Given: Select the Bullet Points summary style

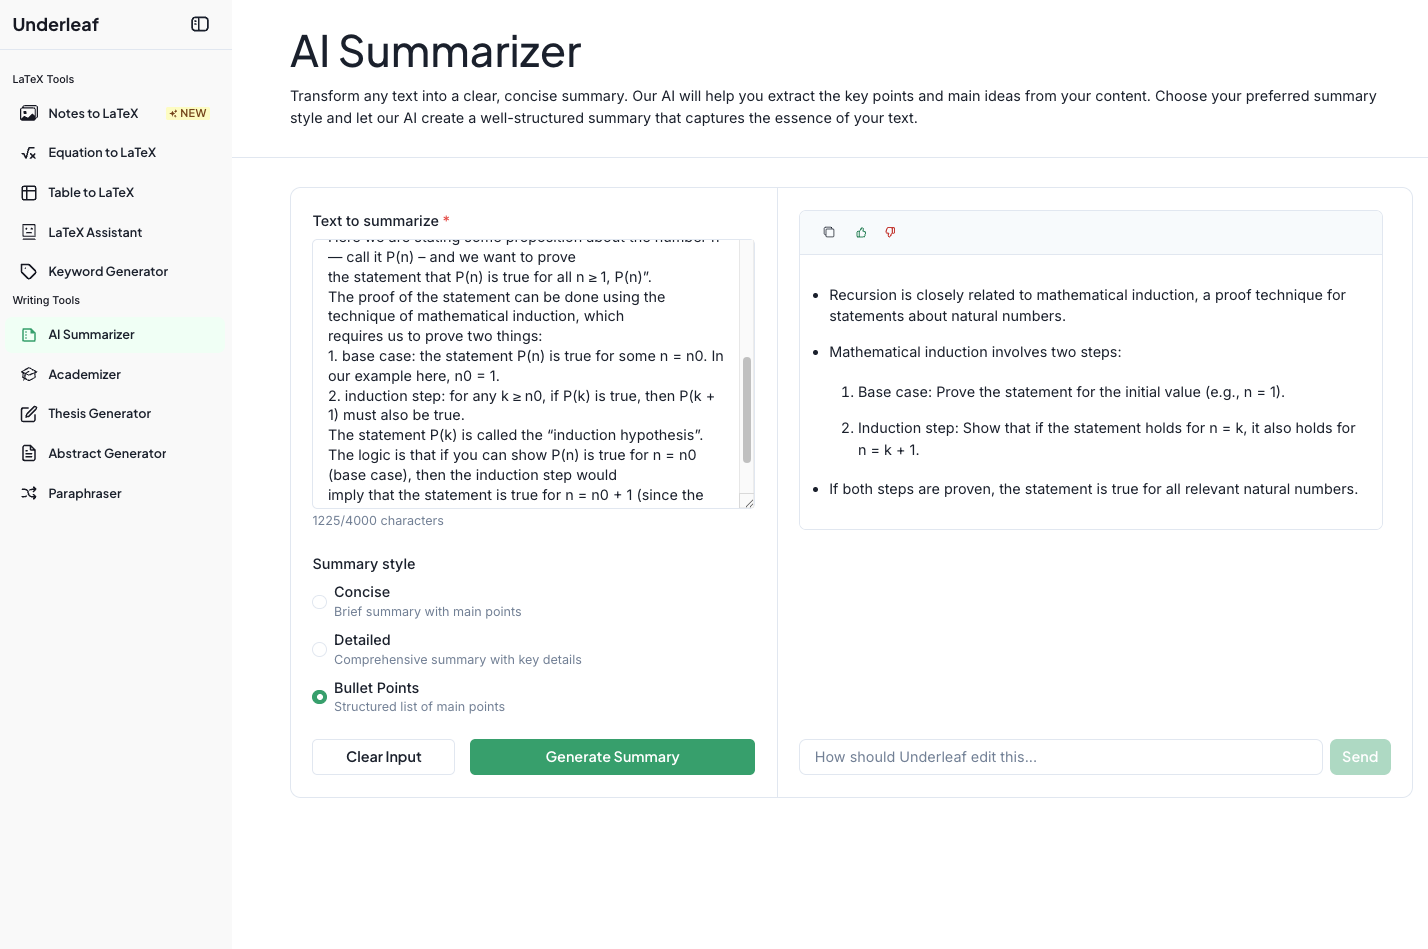Looking at the screenshot, I should pyautogui.click(x=319, y=696).
